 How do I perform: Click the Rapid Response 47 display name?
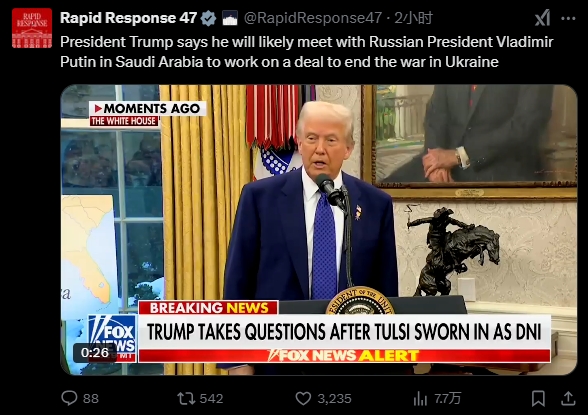128,18
